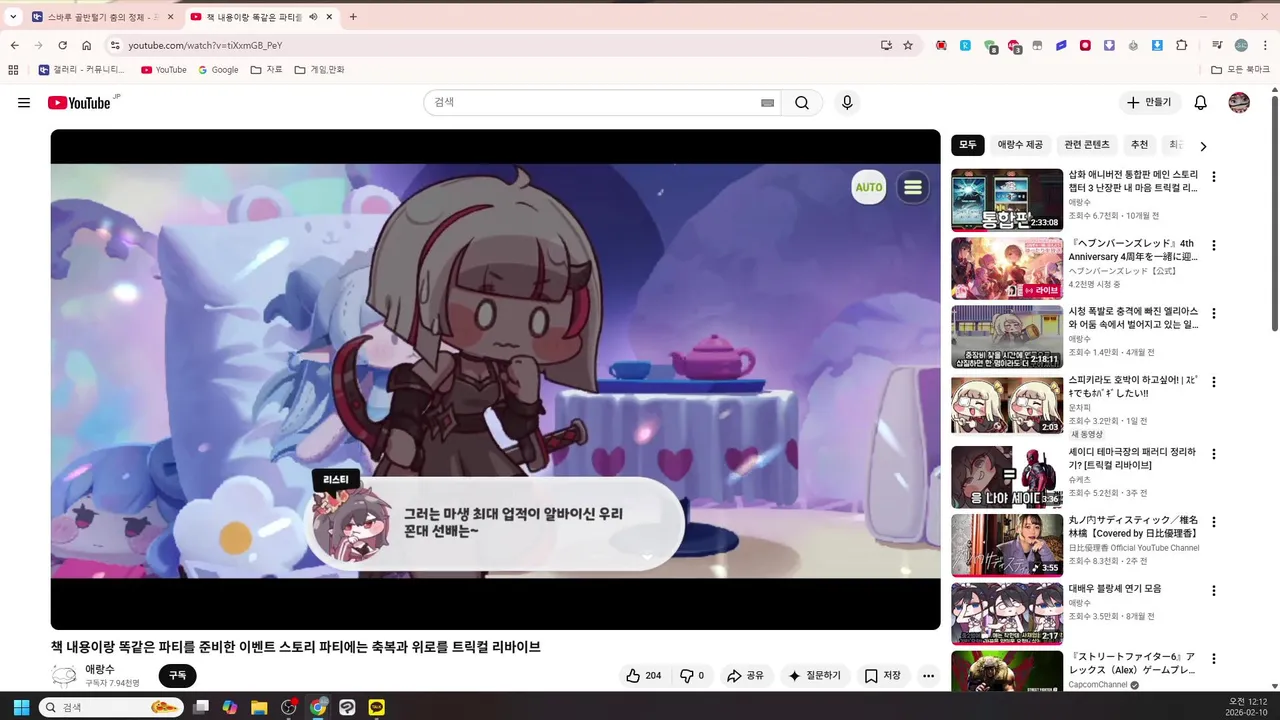Click the YouTube search magnifier button
Screen dimensions: 1280x720
[x=802, y=103]
